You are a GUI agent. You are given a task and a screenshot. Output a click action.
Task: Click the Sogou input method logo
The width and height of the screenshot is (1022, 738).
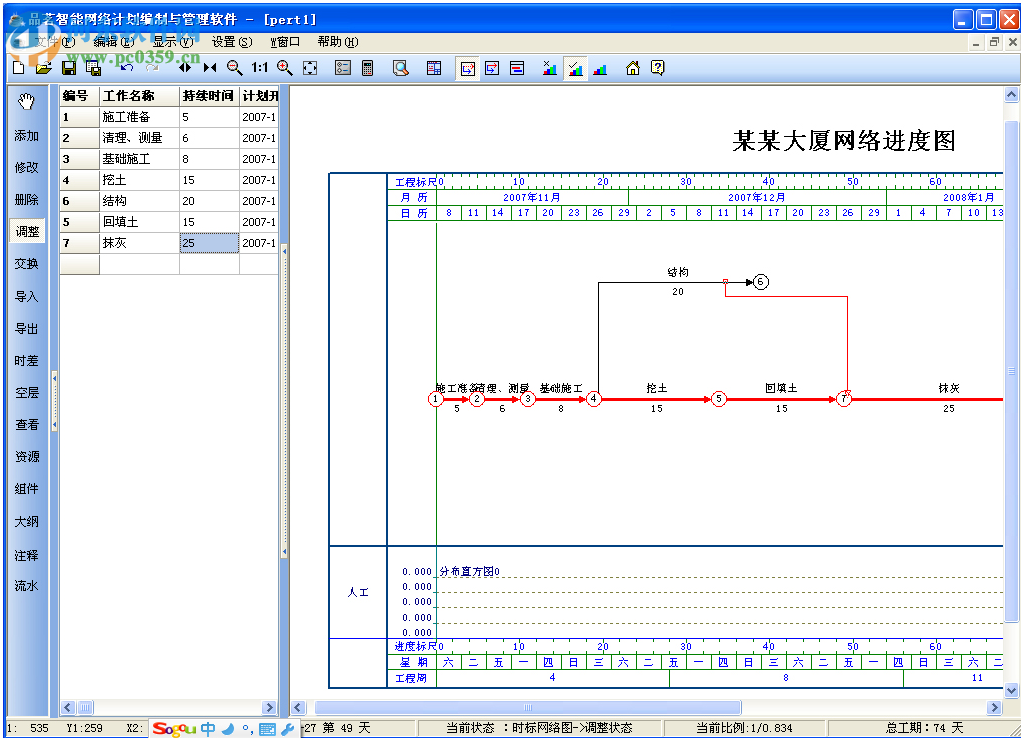coord(173,728)
